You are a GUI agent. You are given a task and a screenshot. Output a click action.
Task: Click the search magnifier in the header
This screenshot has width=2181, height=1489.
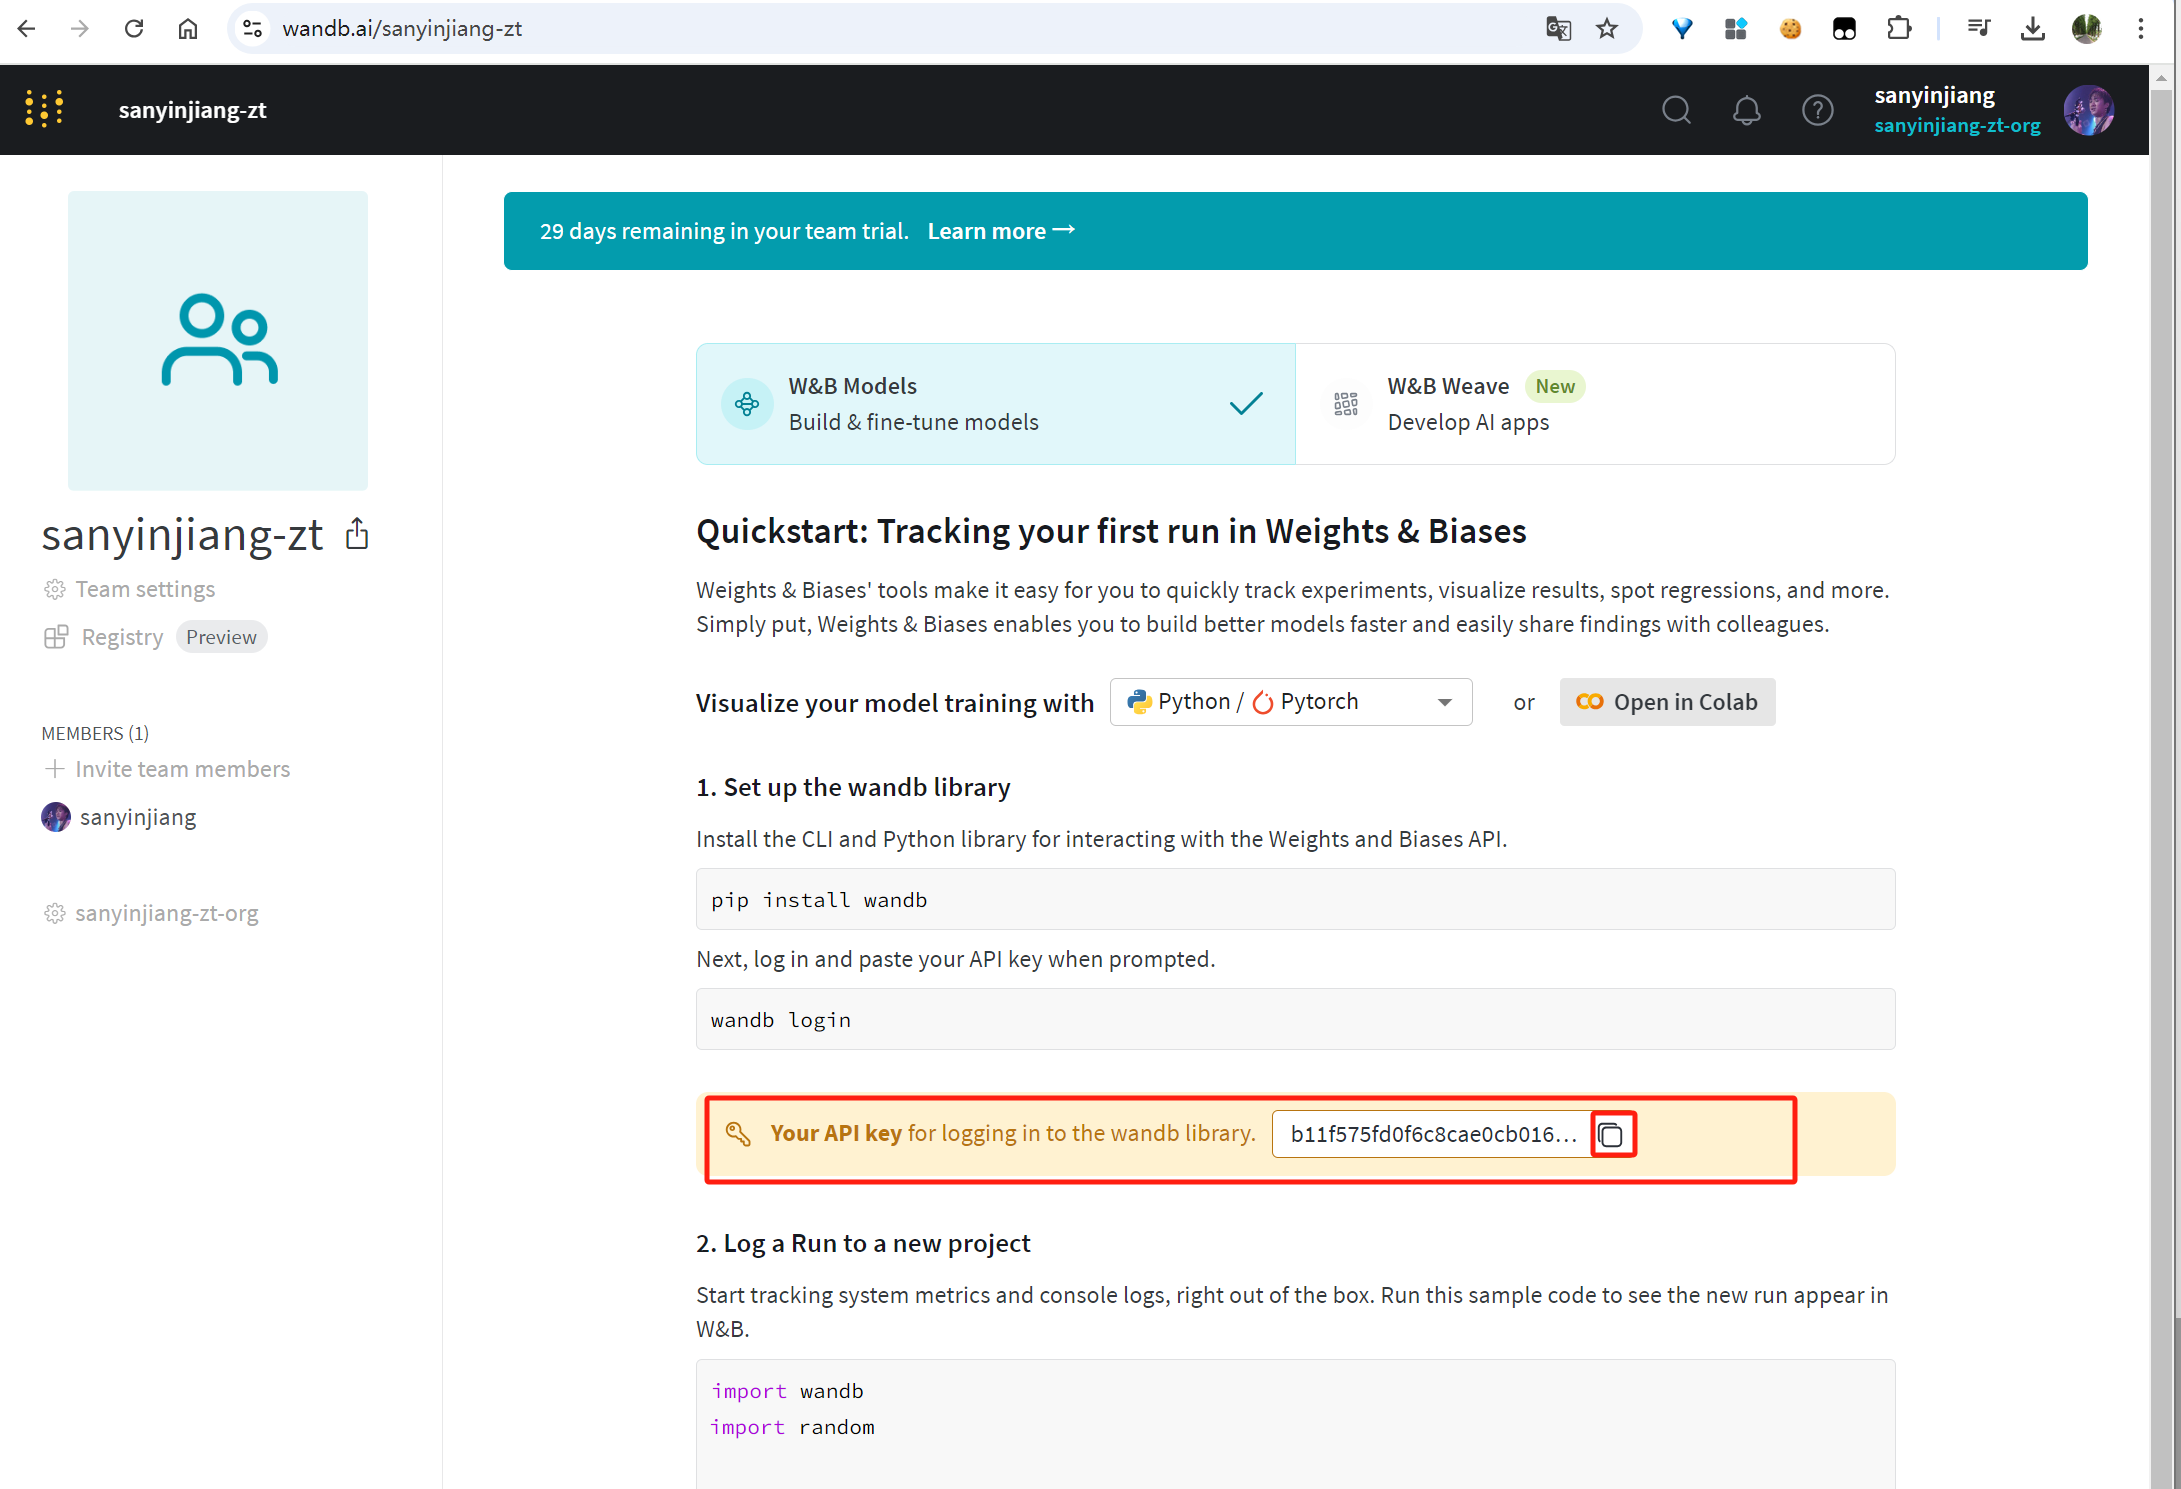coord(1676,110)
